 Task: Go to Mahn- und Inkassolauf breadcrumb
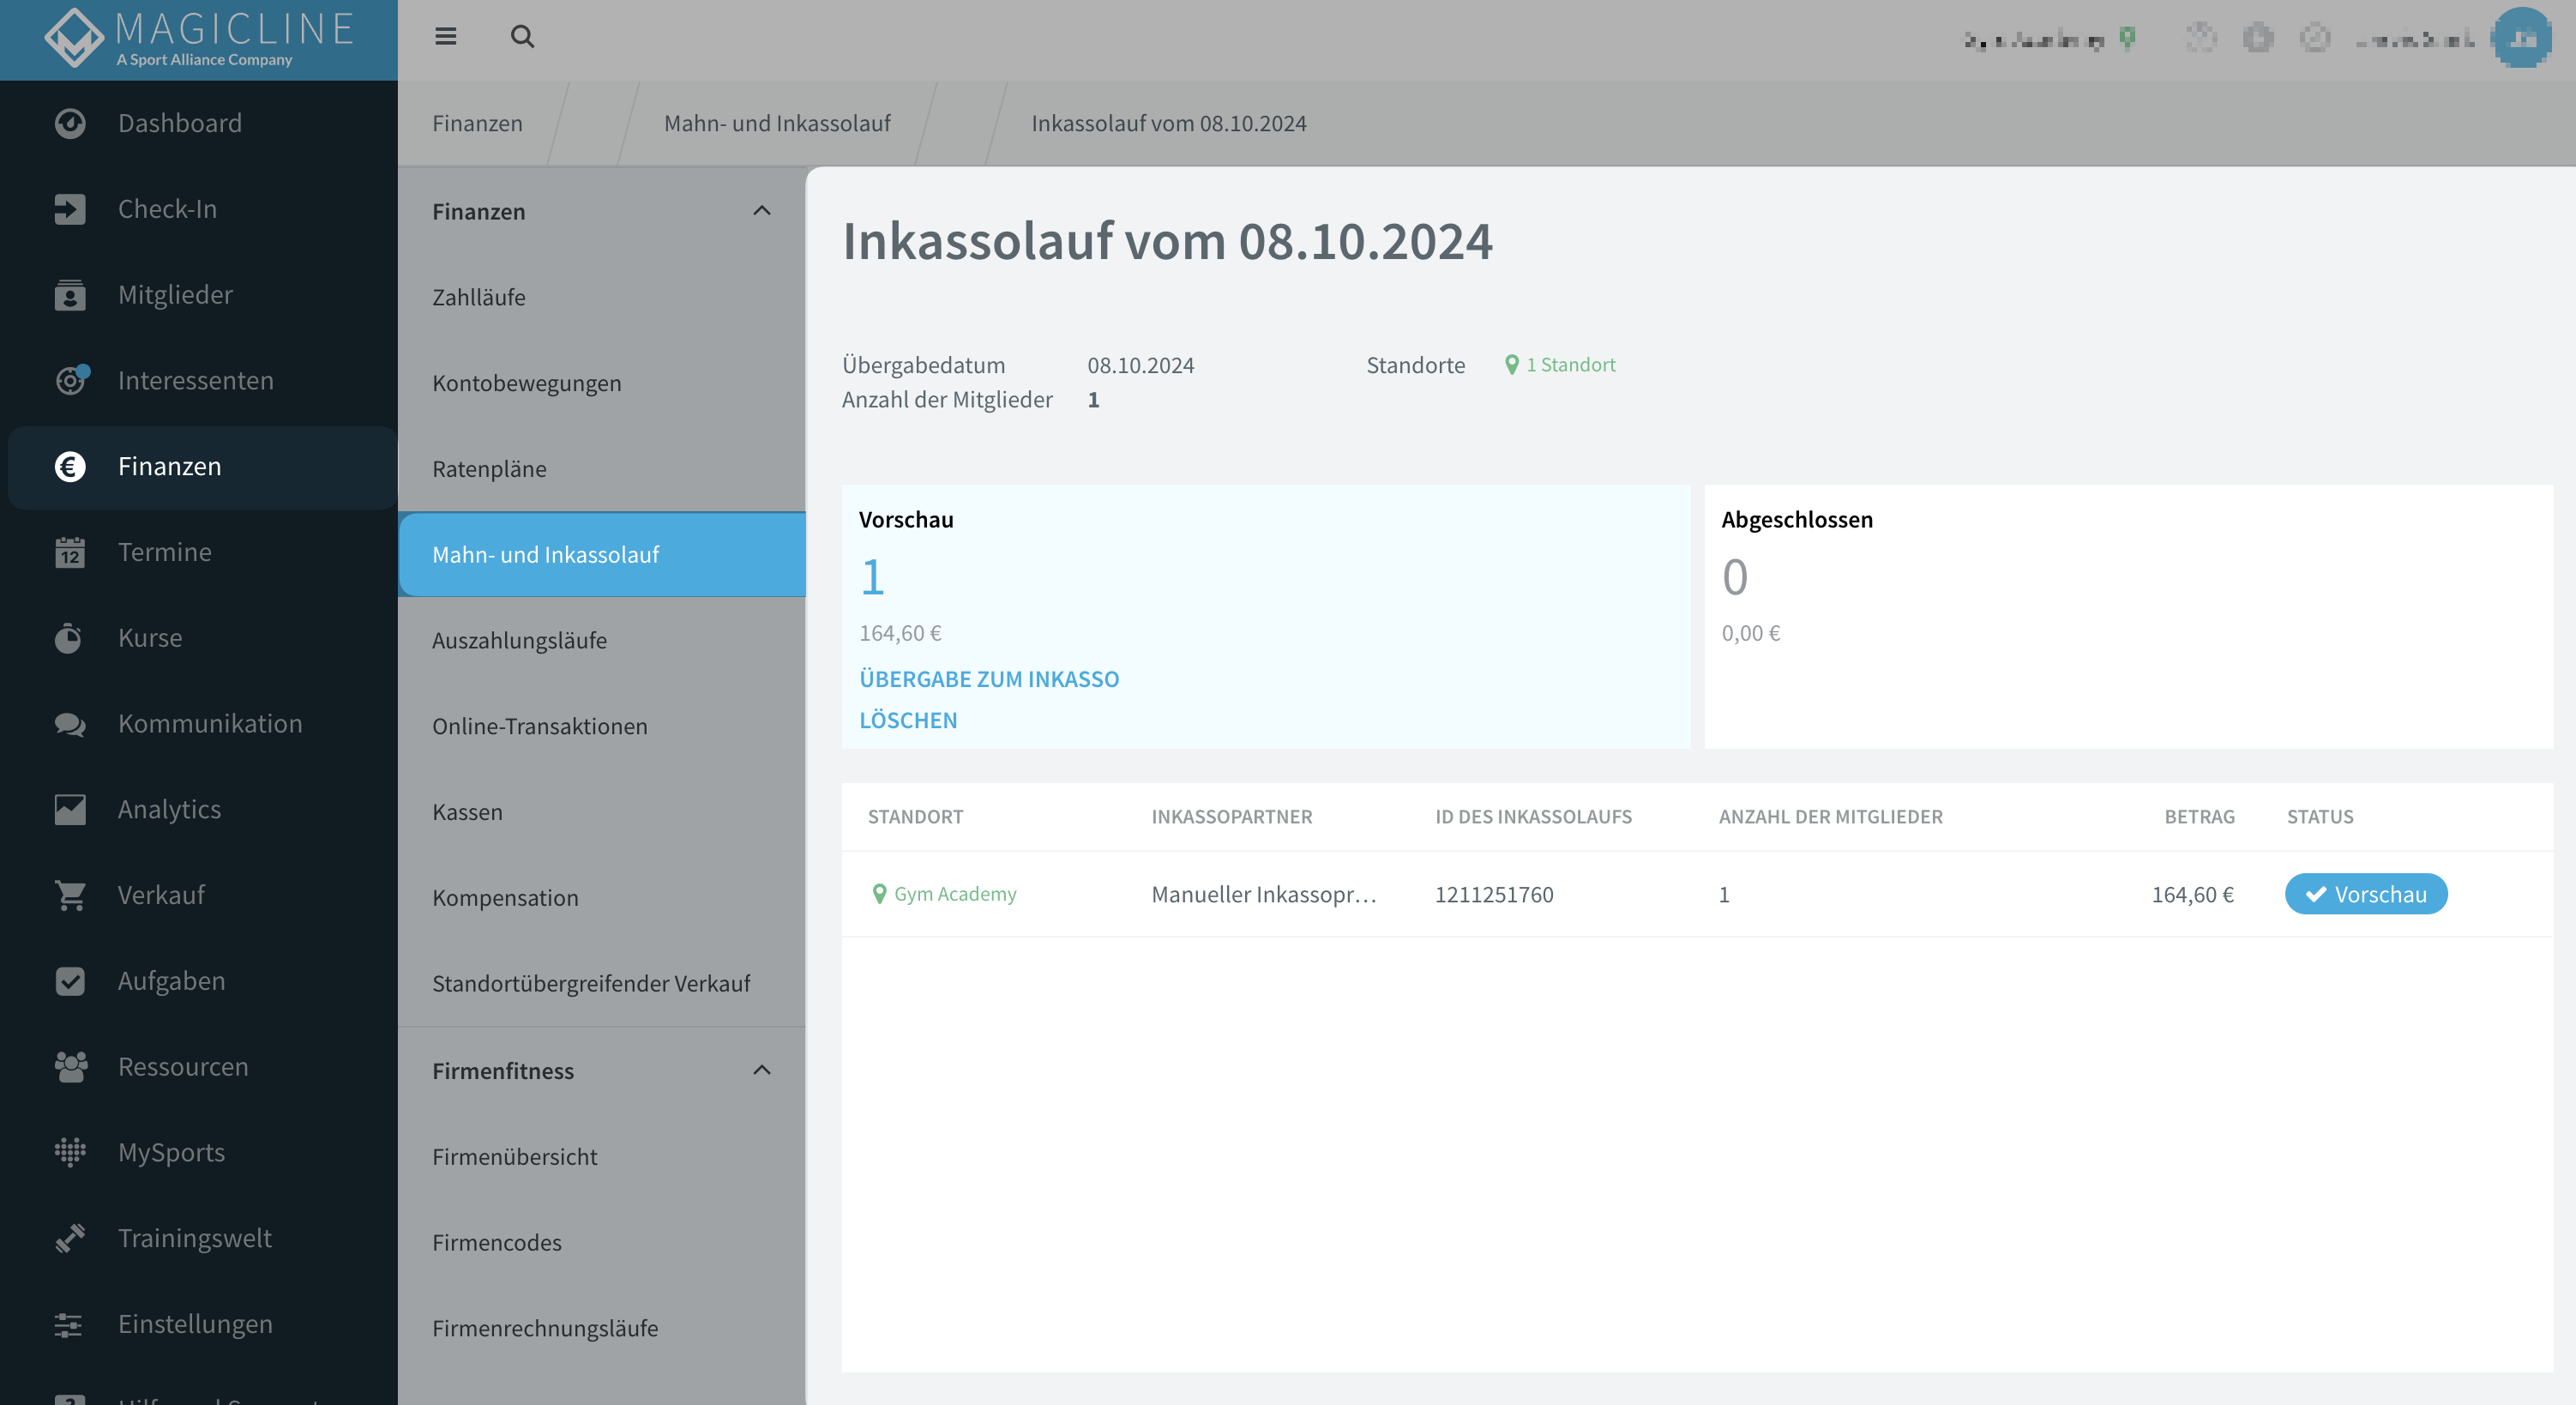pyautogui.click(x=777, y=123)
